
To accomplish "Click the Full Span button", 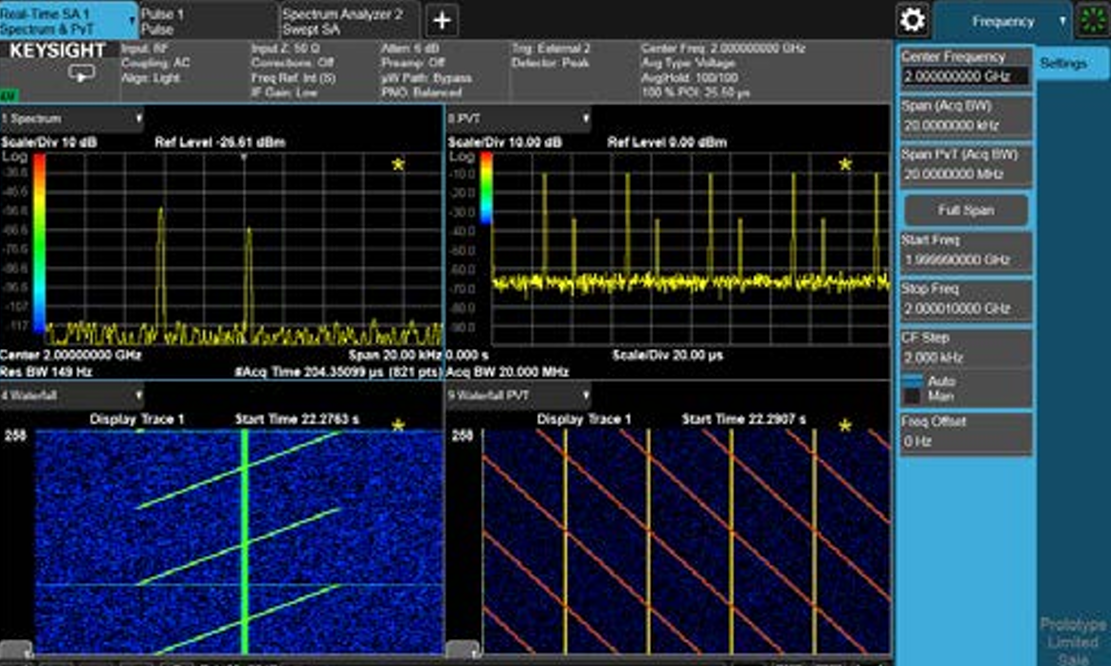I will pos(966,210).
